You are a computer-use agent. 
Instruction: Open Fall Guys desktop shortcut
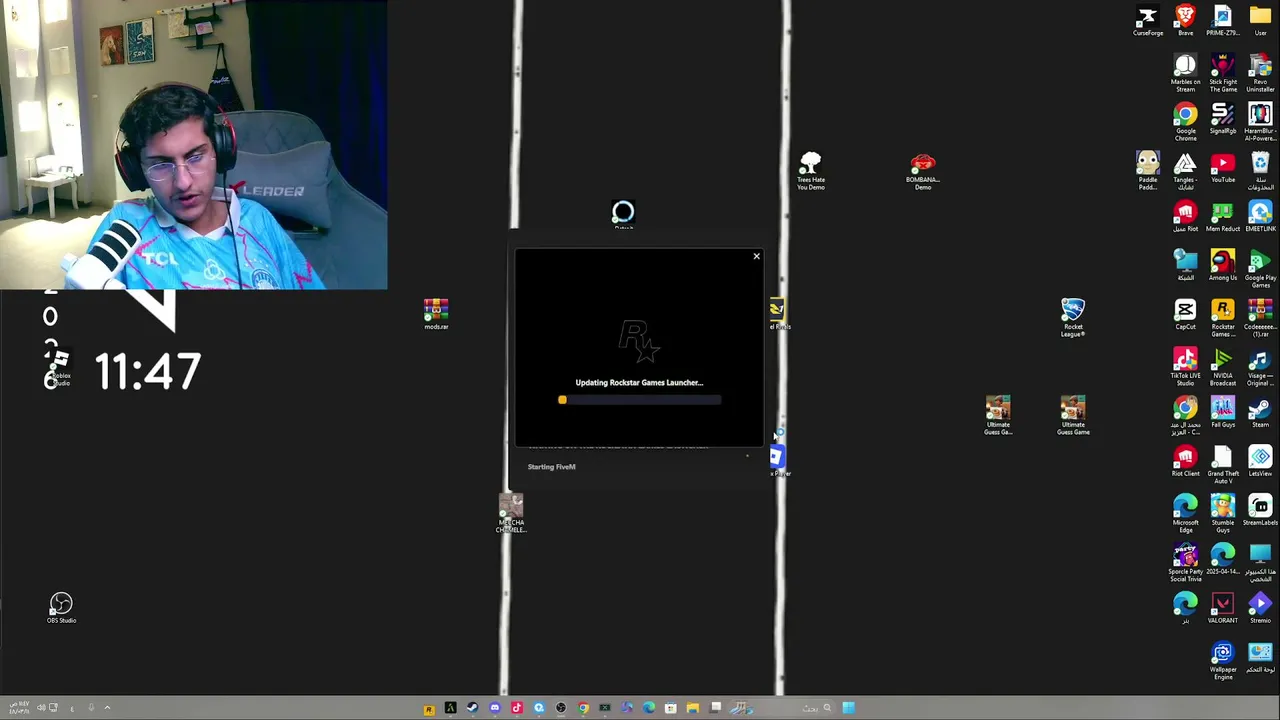[1223, 413]
